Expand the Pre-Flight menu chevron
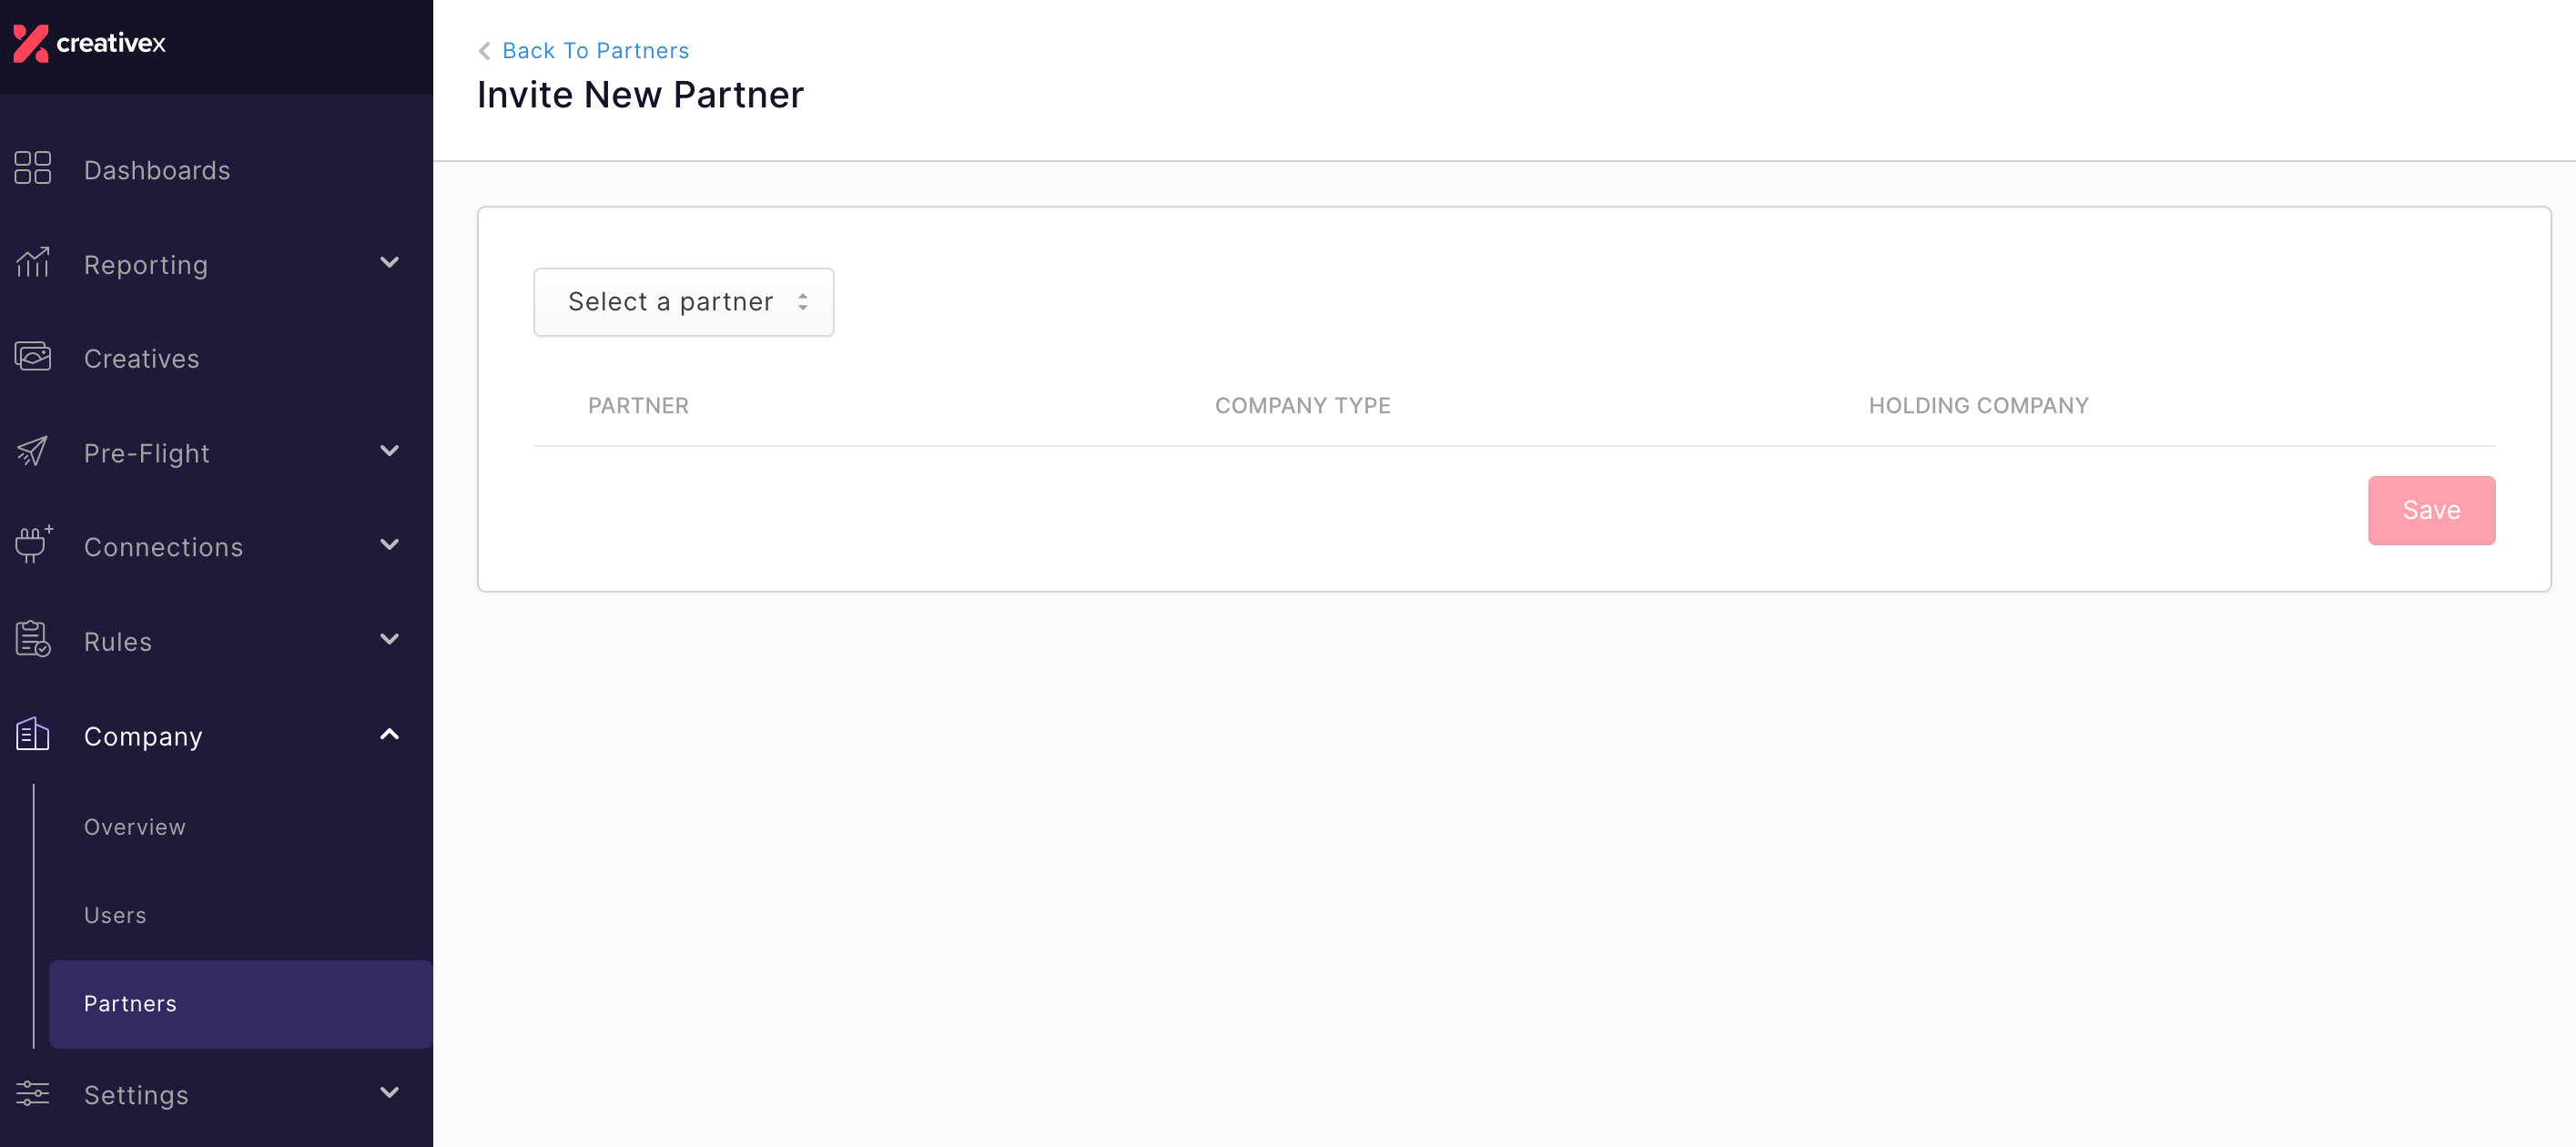This screenshot has height=1147, width=2576. pyautogui.click(x=390, y=451)
